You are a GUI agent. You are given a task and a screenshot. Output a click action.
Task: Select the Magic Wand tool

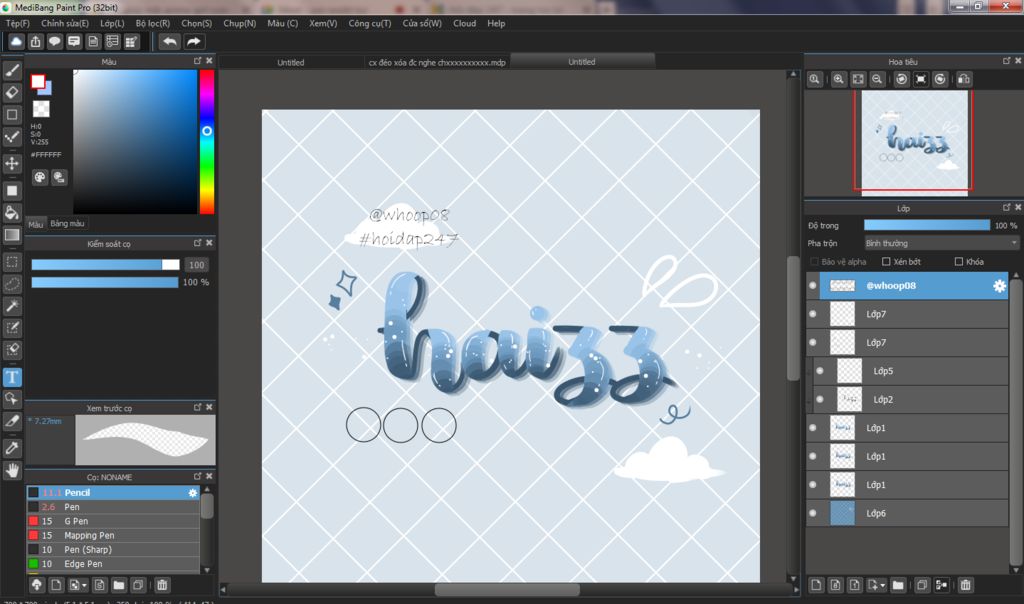(12, 306)
